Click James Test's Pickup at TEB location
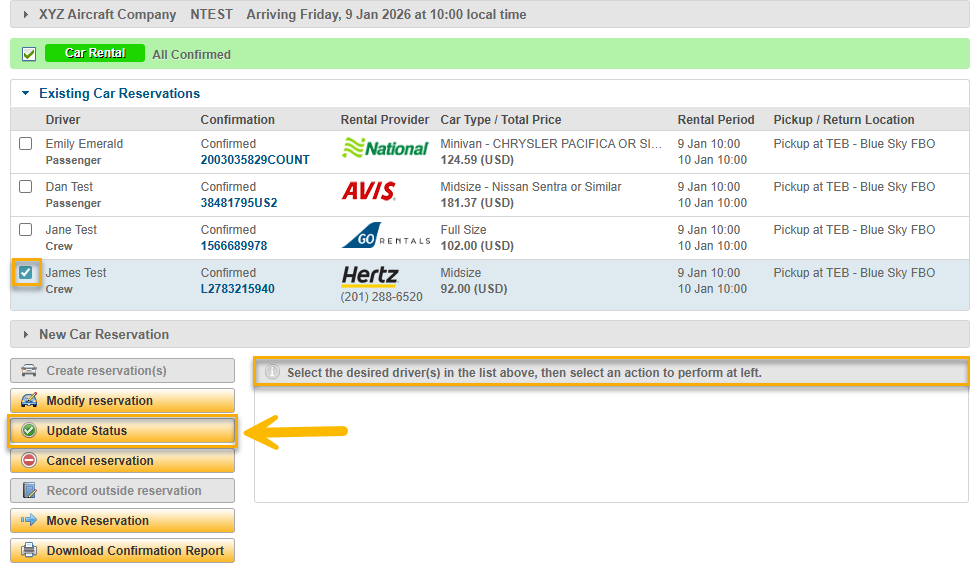The image size is (970, 588). [854, 273]
